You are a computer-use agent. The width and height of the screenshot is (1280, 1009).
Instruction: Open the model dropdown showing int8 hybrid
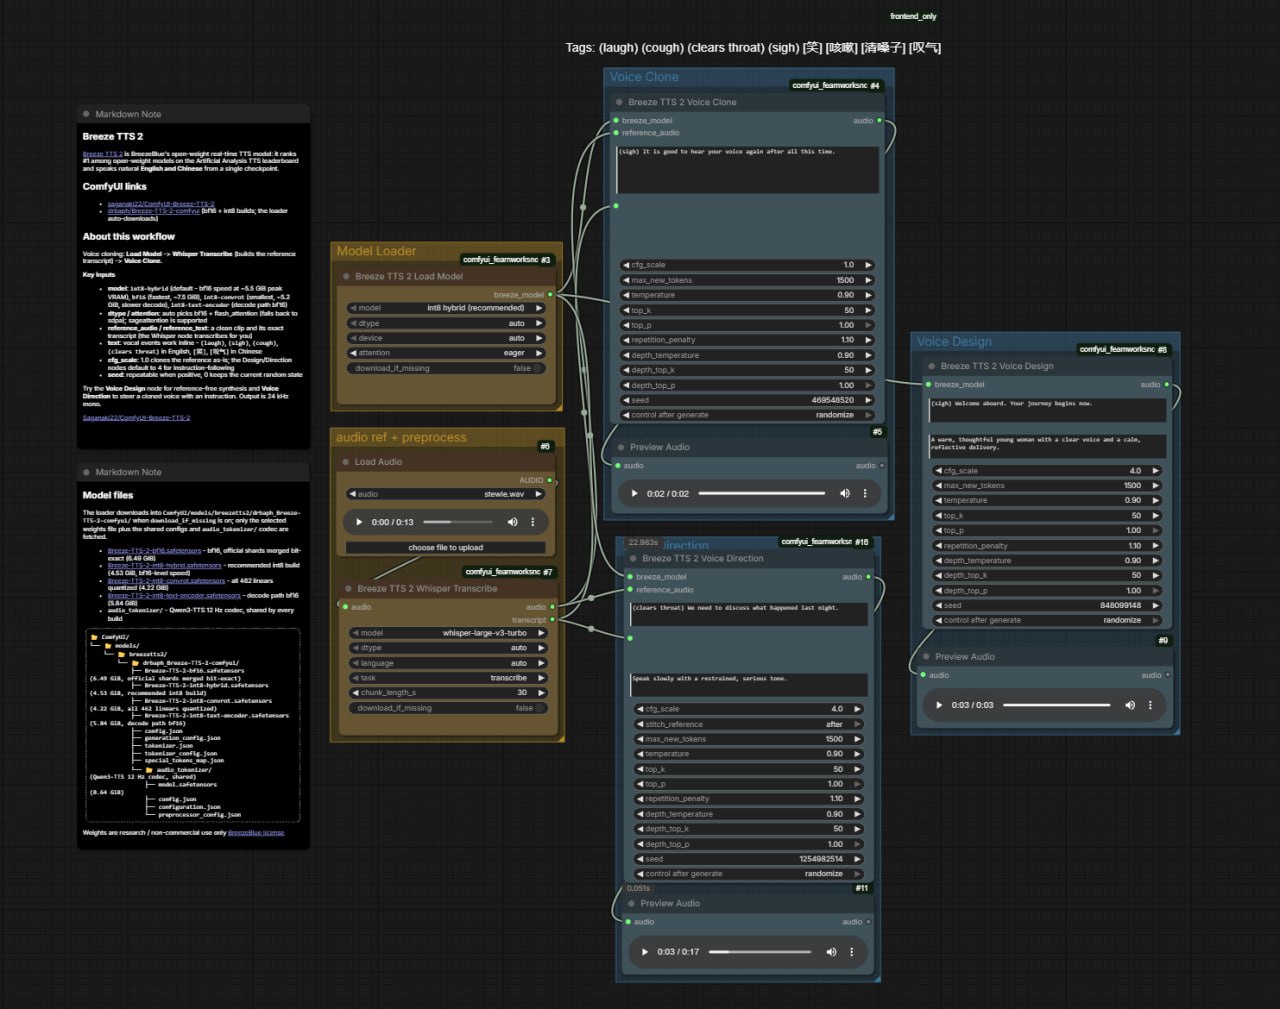coord(446,308)
